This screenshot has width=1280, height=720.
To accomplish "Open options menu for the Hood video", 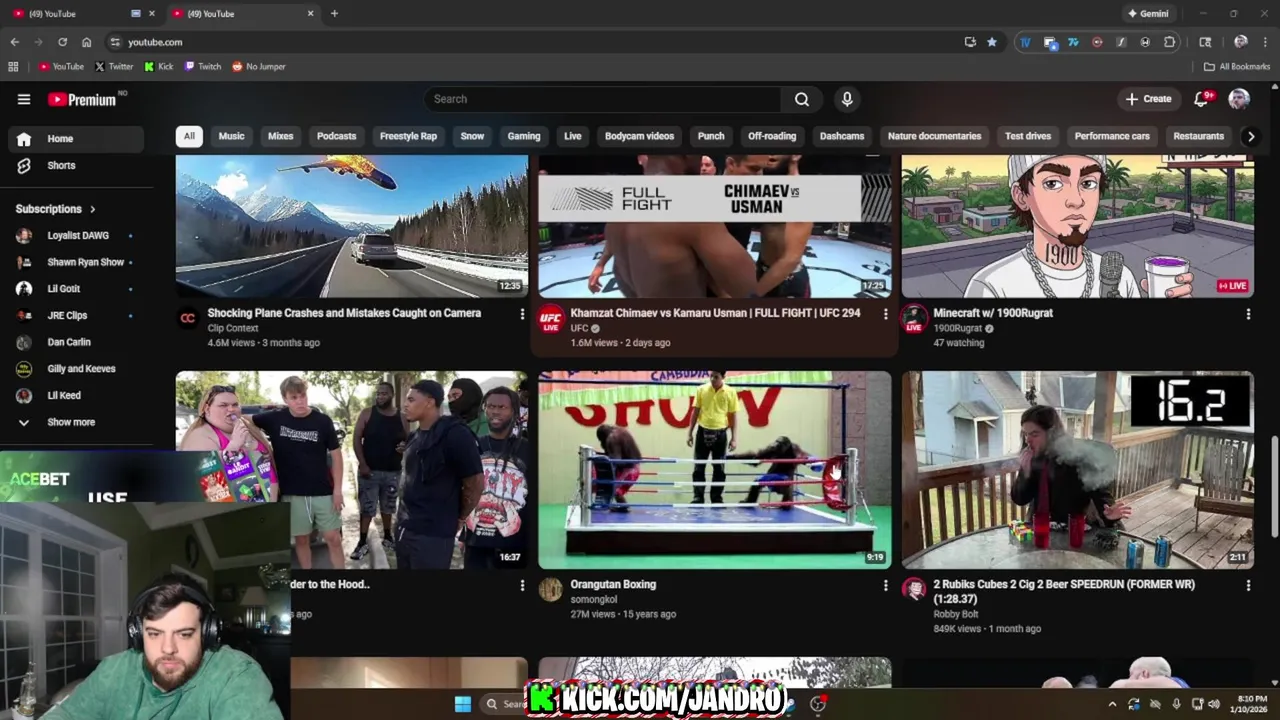I will click(522, 585).
